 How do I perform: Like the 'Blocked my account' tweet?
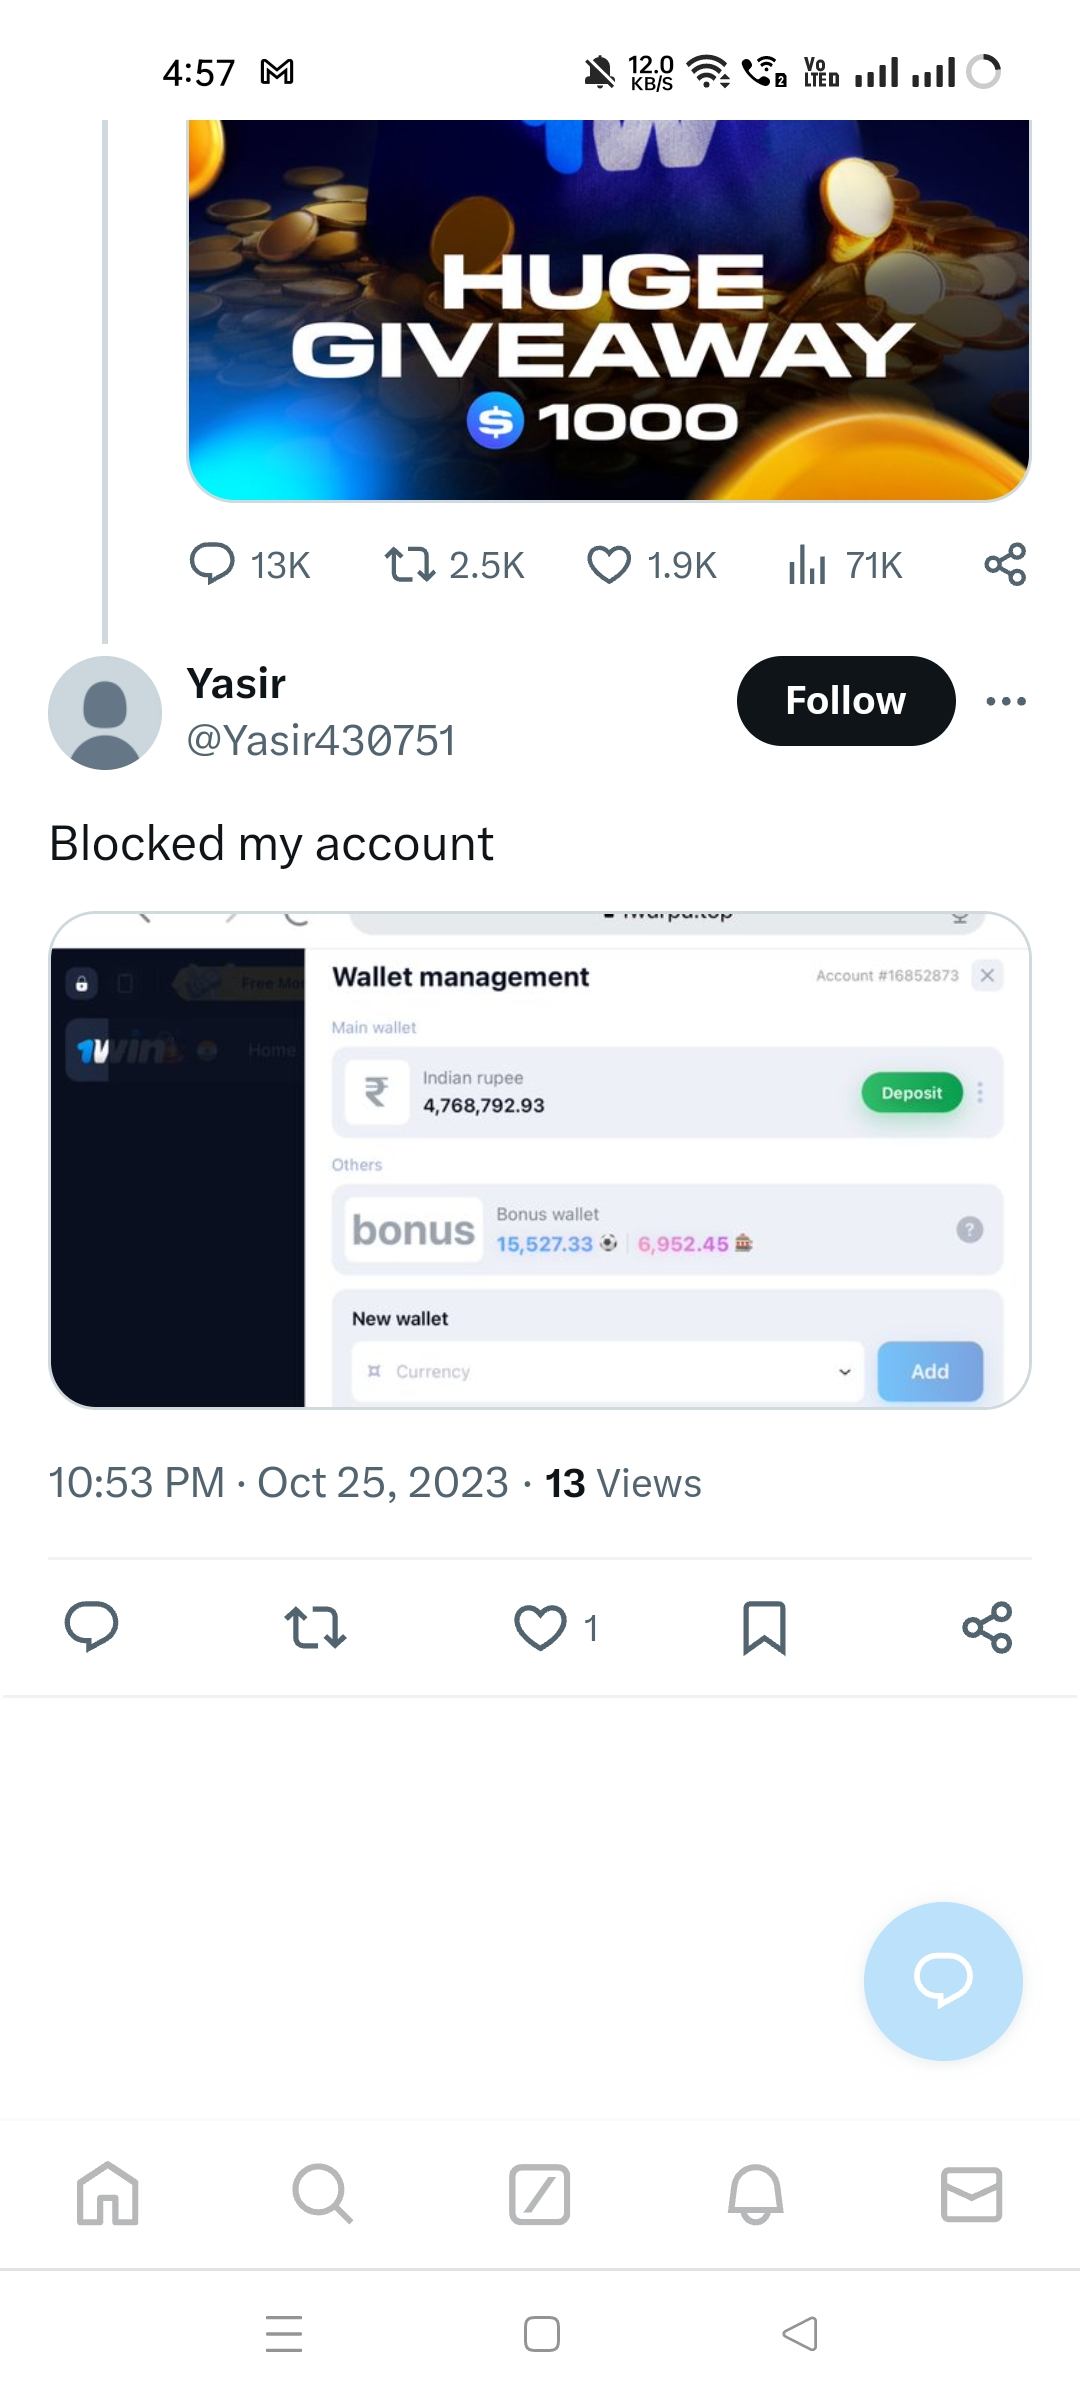point(540,1627)
